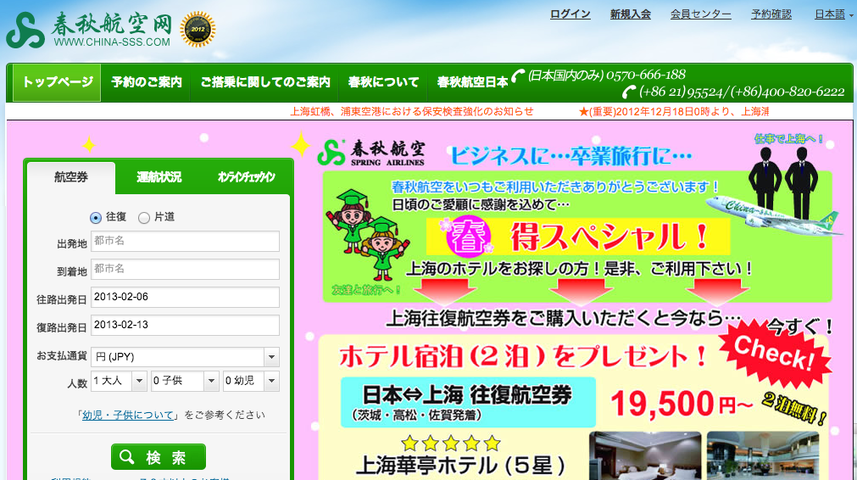
Task: Click the 19,500円〜 price text
Action: point(681,403)
